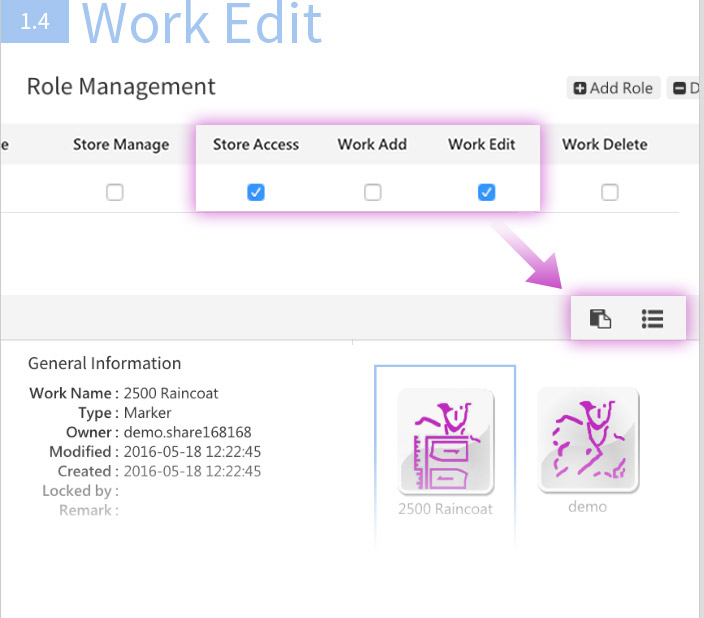This screenshot has height=618, width=704.
Task: Uncheck the Work Edit permission checkbox
Action: tap(486, 192)
